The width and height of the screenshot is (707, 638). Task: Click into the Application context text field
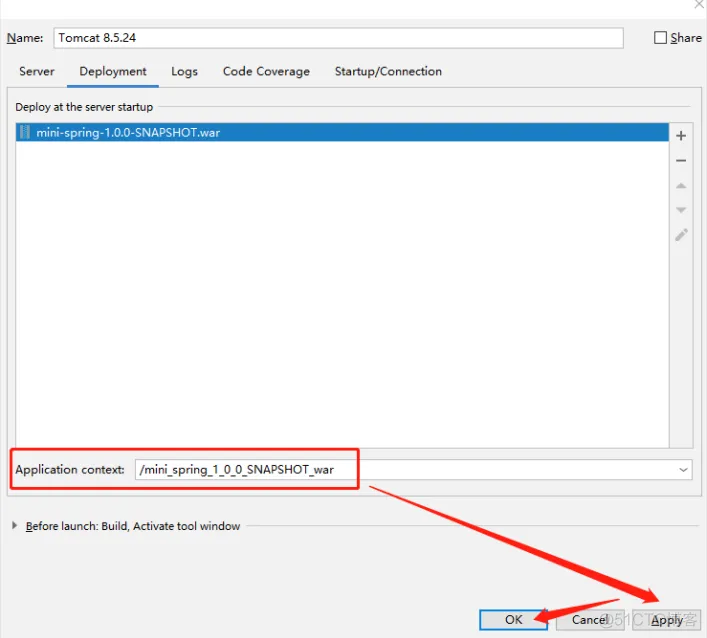[400, 470]
